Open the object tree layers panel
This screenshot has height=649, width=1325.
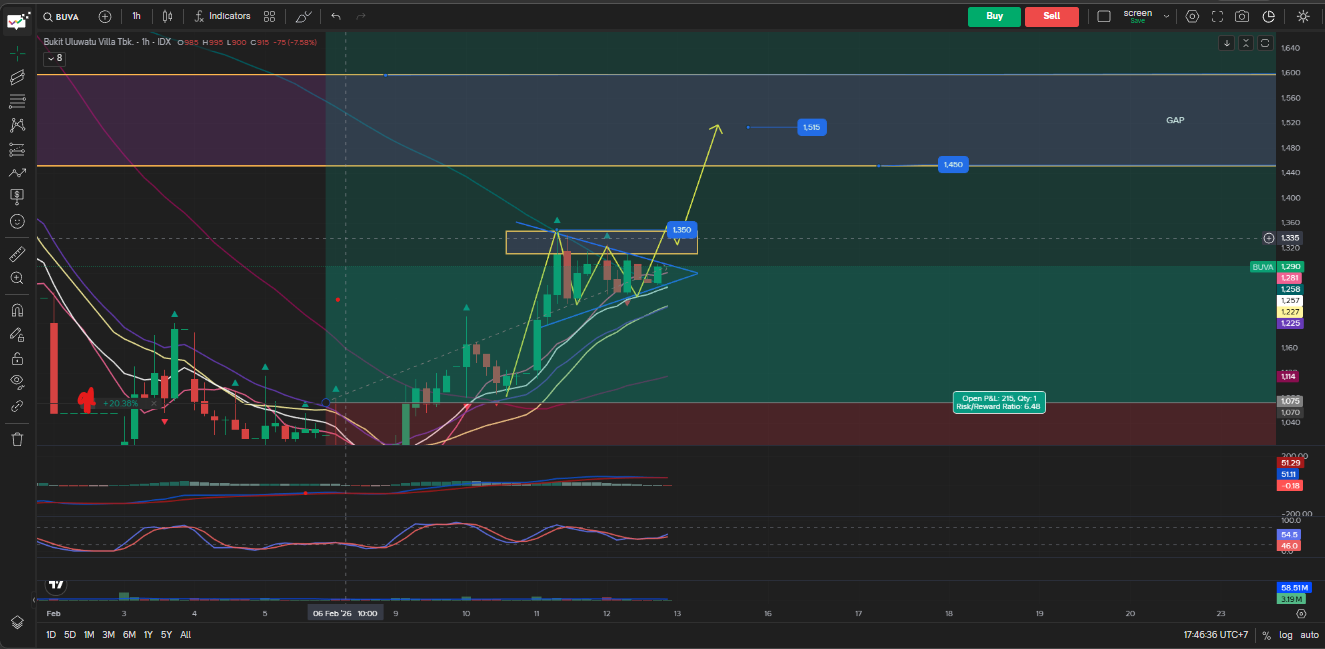[x=17, y=622]
